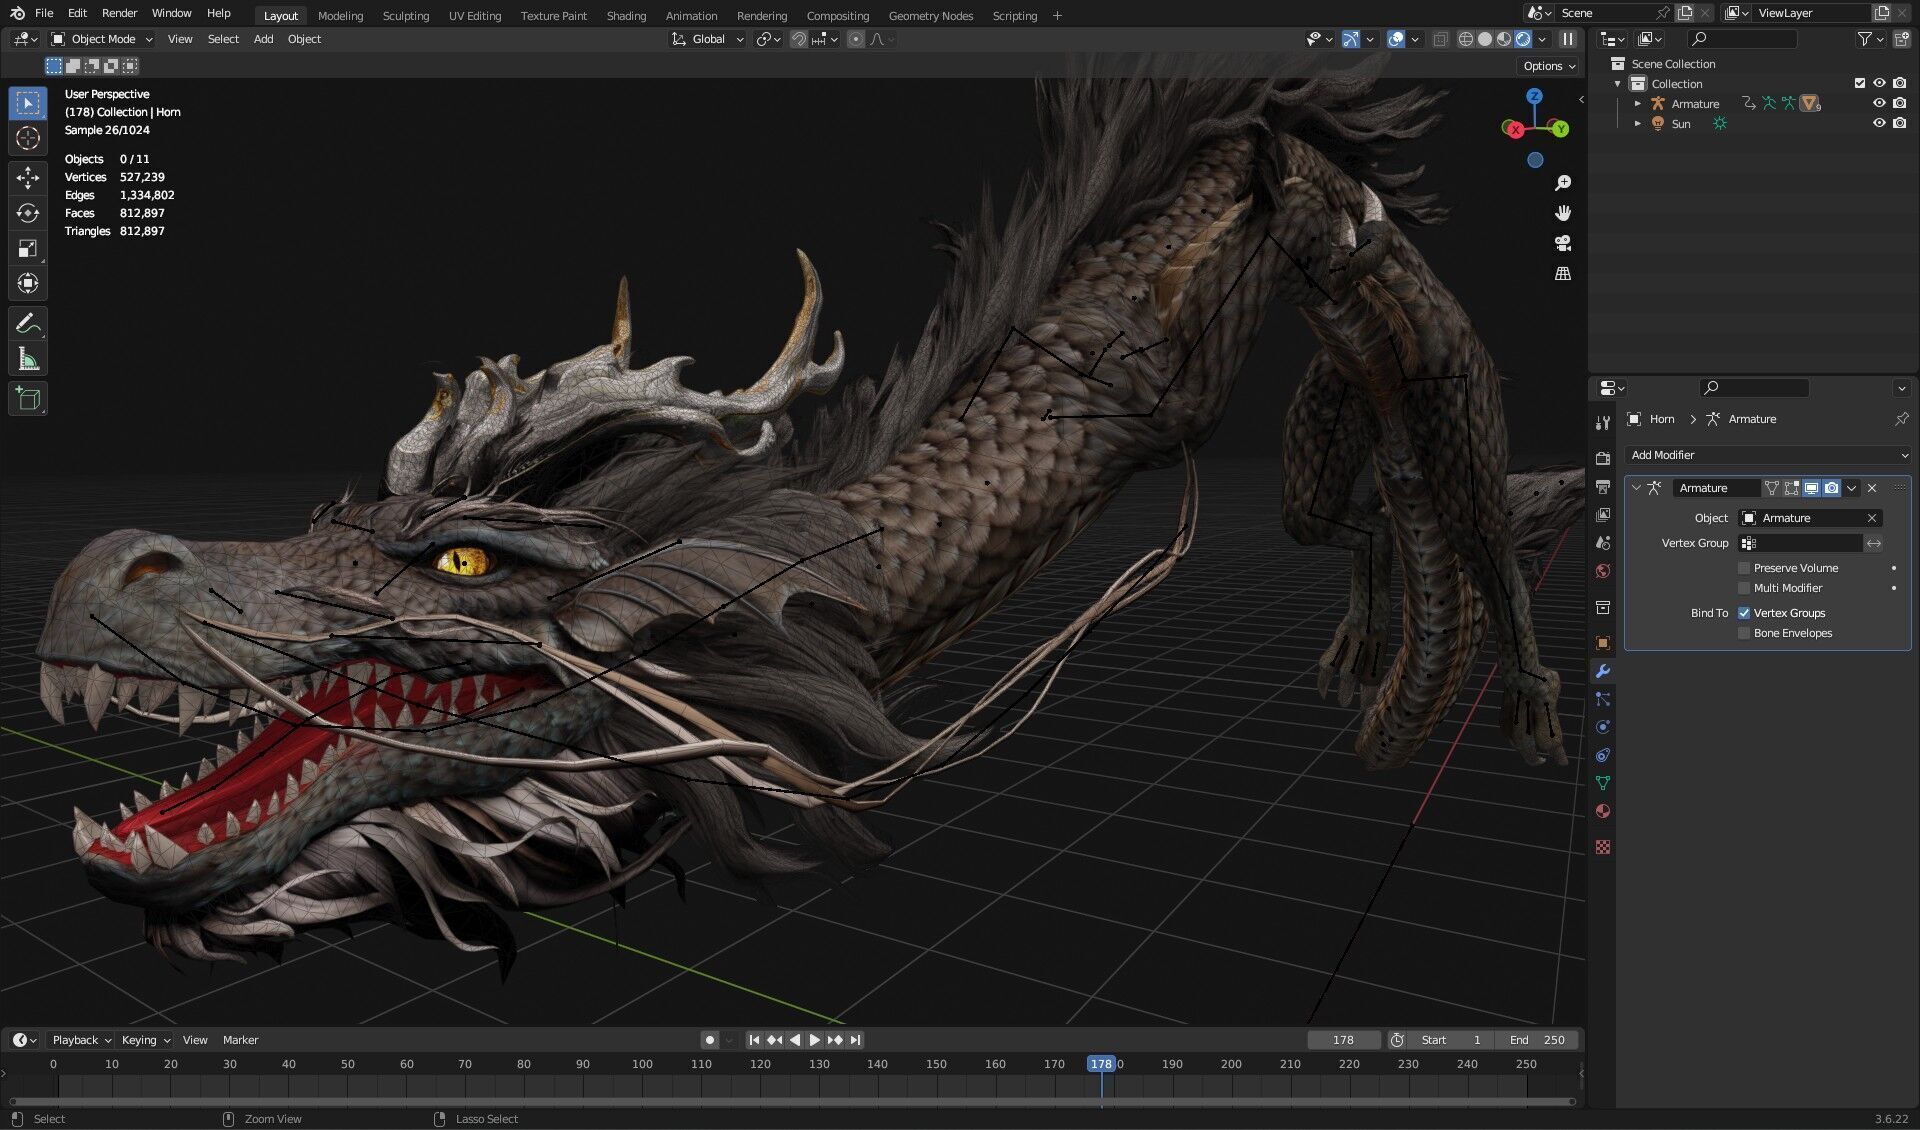The image size is (1920, 1130).
Task: Click the pan view hand icon
Action: [x=1563, y=213]
